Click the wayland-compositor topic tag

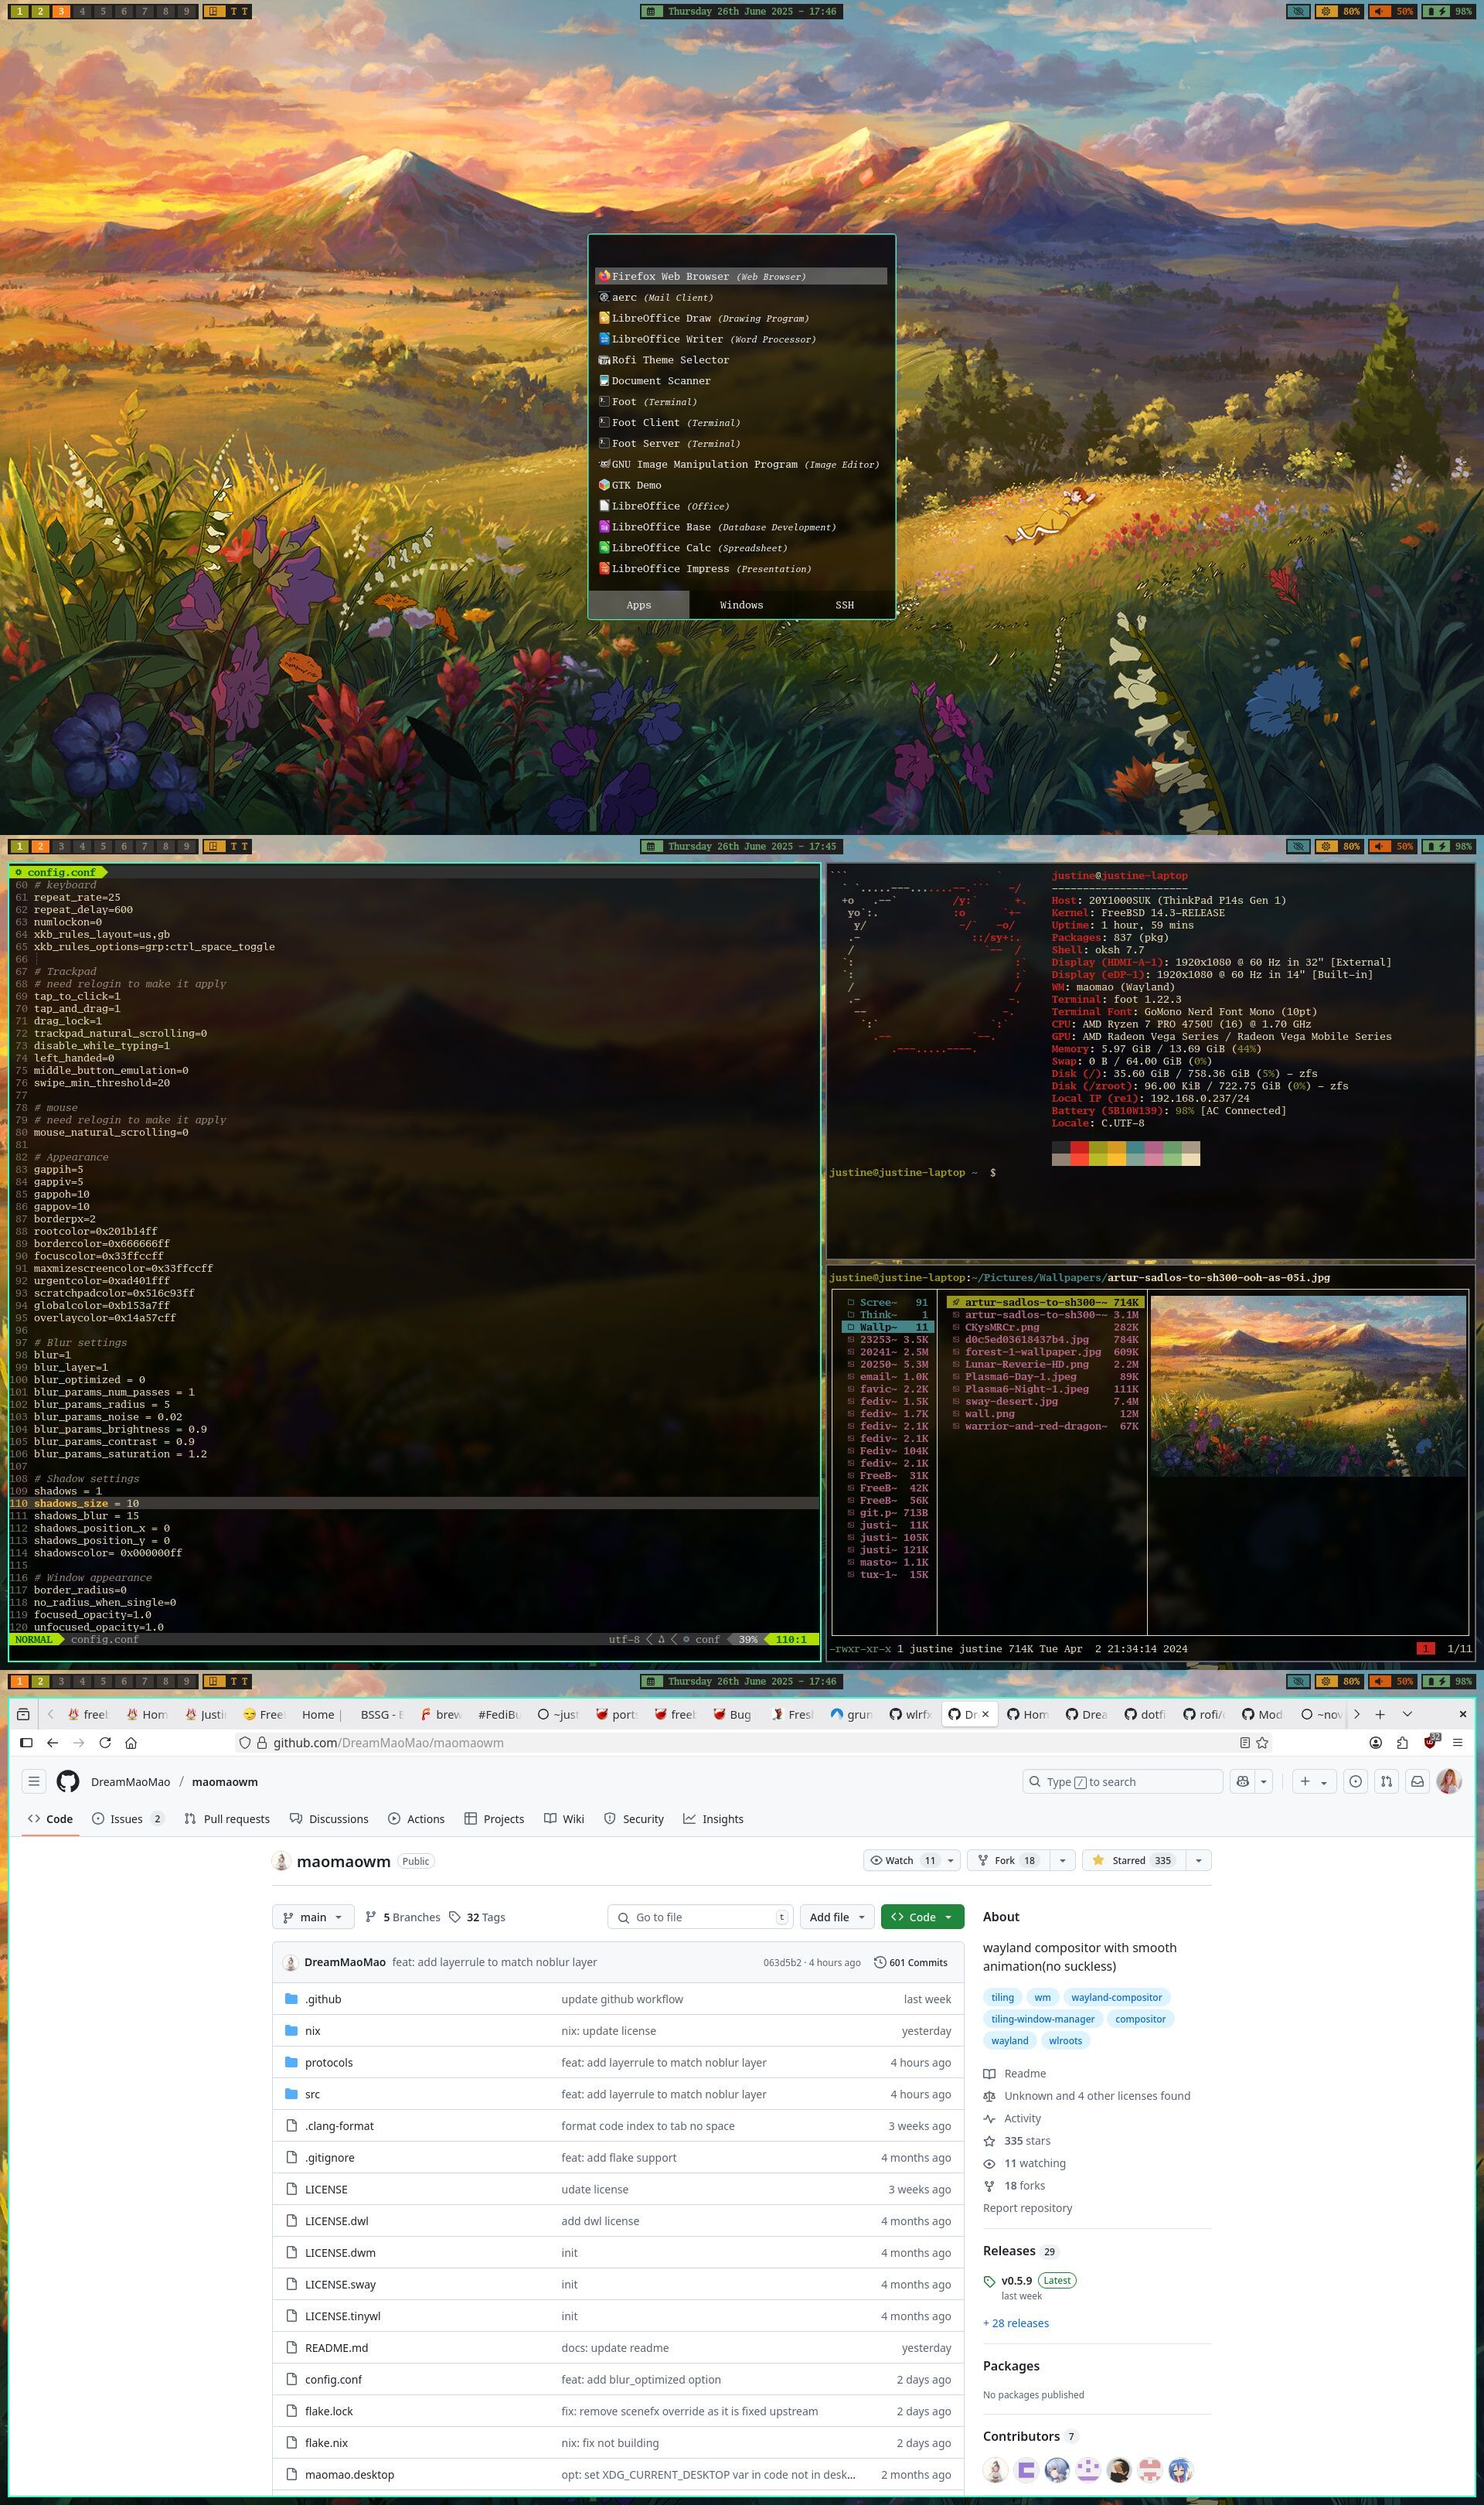point(1116,1997)
